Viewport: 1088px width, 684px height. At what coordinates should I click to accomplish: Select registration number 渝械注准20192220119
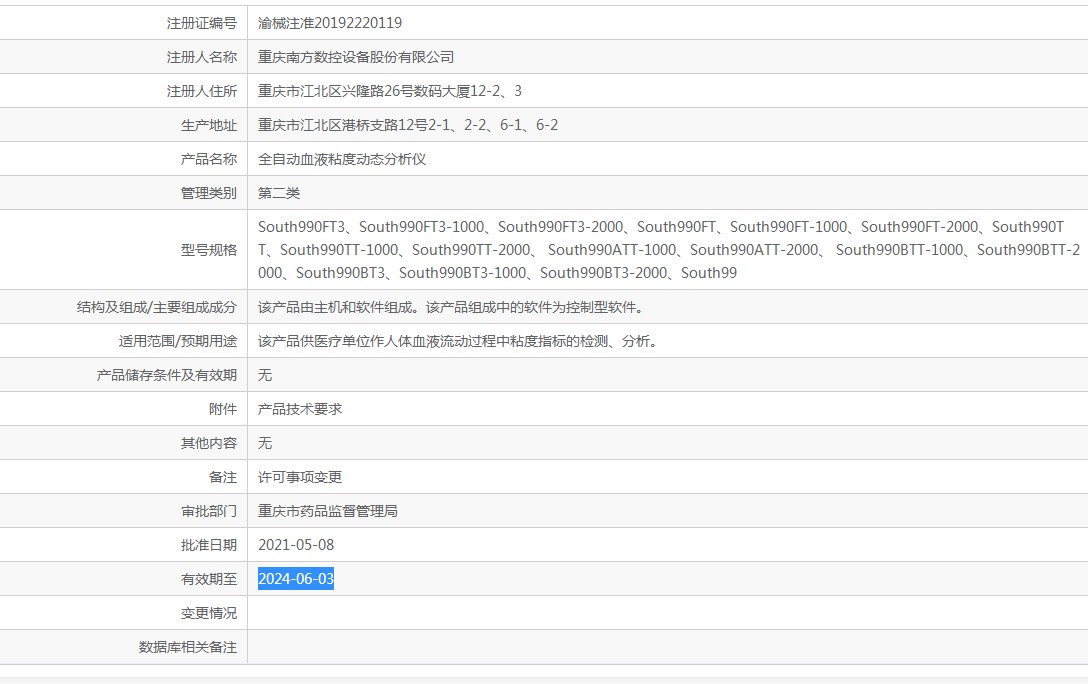click(330, 23)
